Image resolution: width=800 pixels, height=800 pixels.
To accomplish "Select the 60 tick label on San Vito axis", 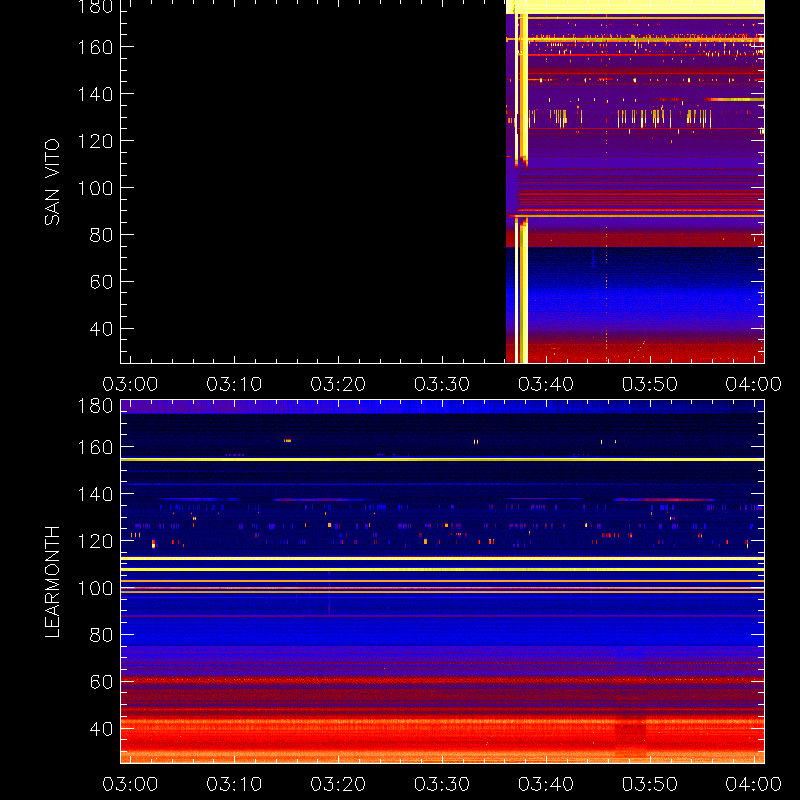I will click(x=101, y=282).
